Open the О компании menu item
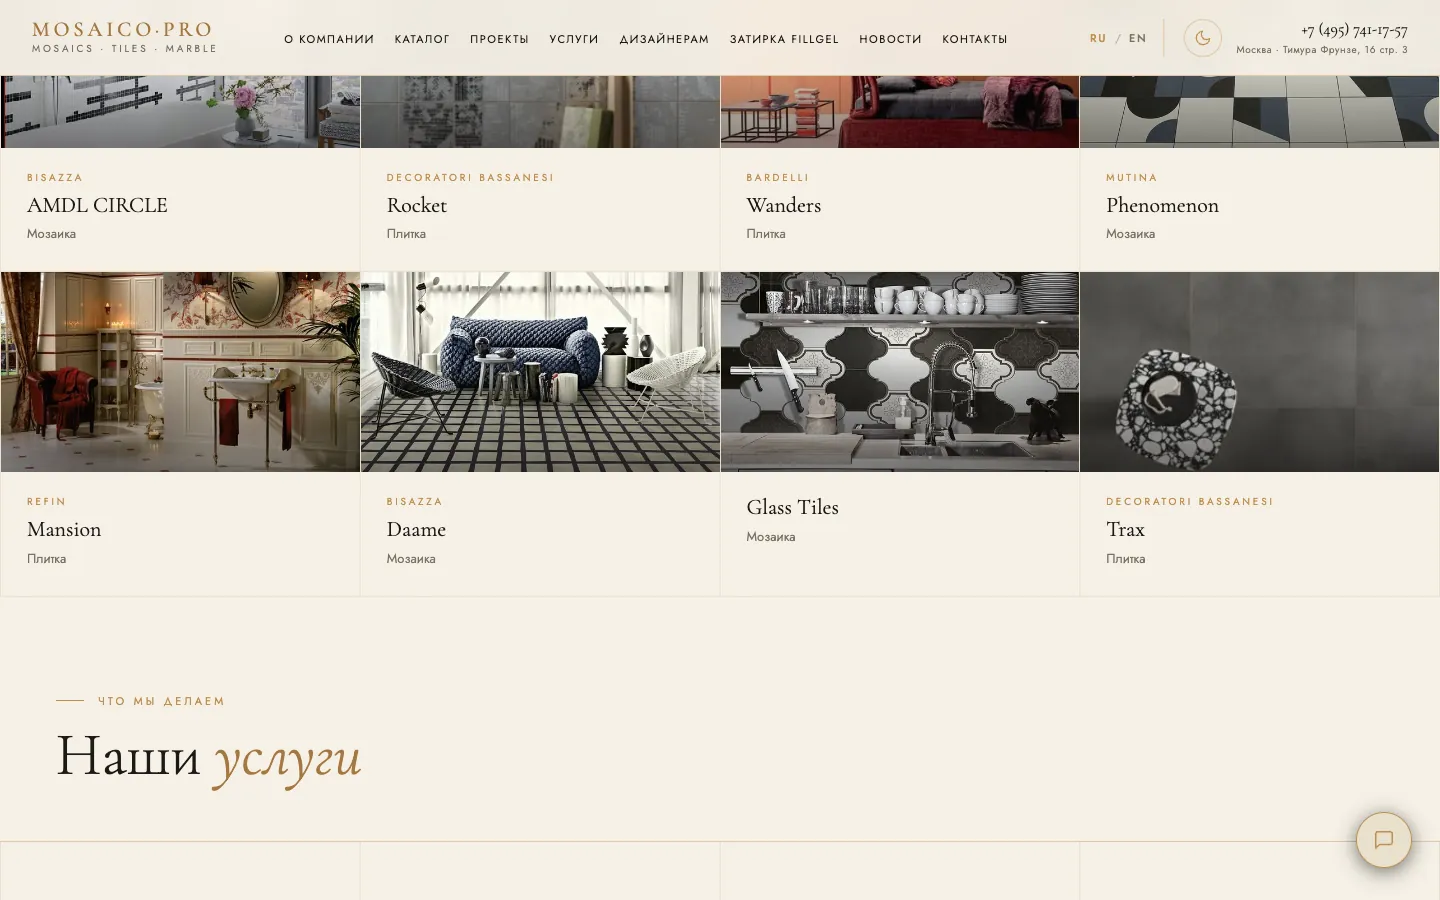The image size is (1440, 900). (x=329, y=39)
